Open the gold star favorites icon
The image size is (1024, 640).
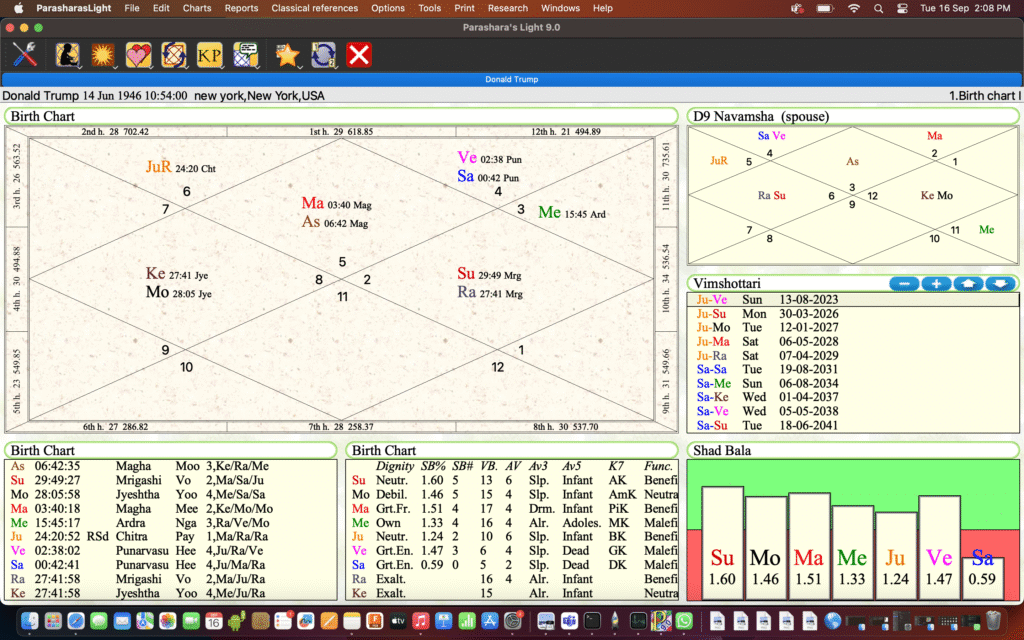pos(287,55)
